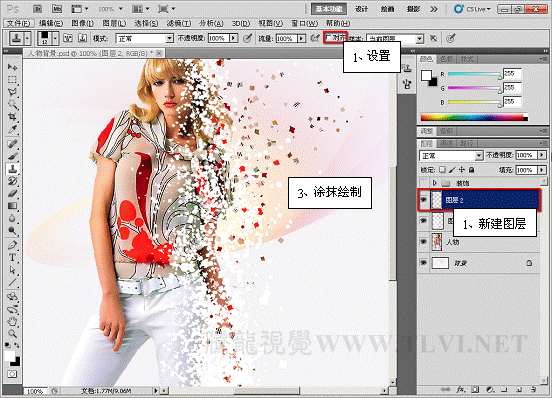
Task: Select the Crop tool
Action: pyautogui.click(x=12, y=117)
